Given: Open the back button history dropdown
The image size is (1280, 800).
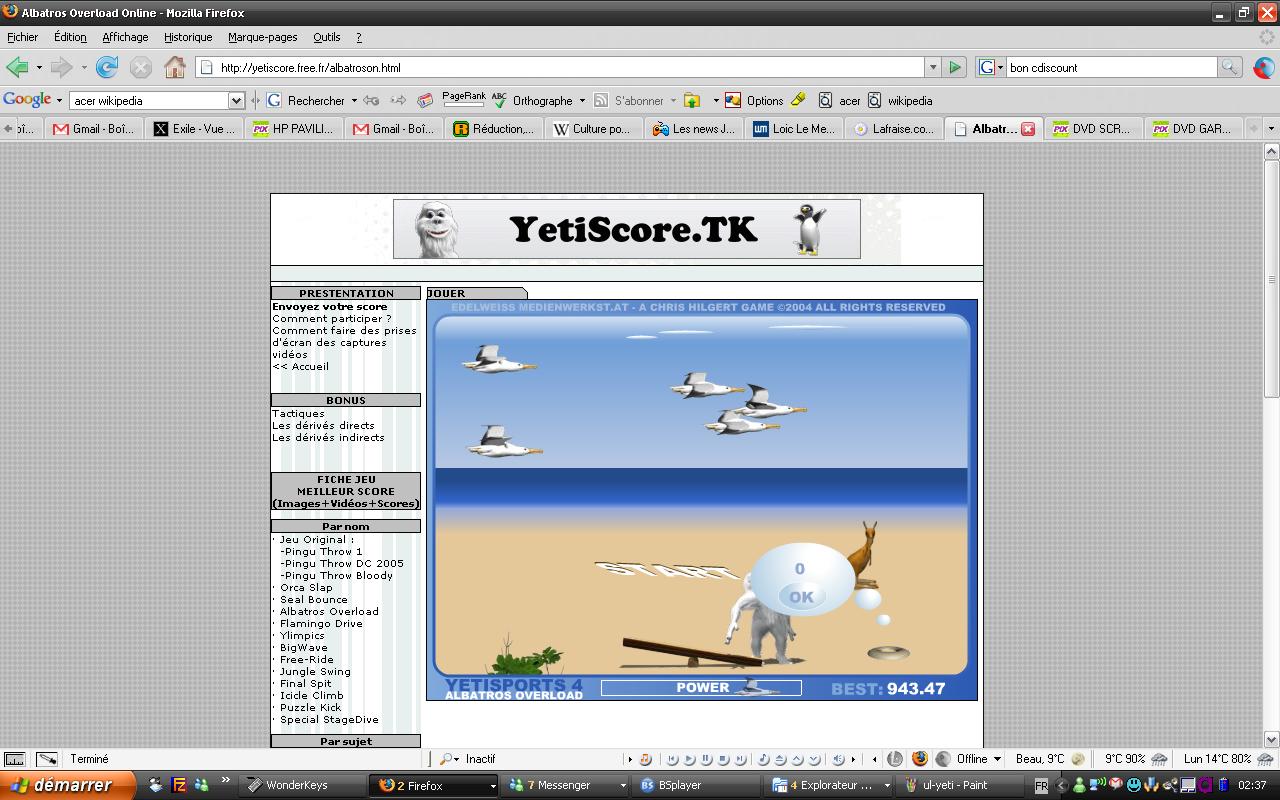Looking at the screenshot, I should click(39, 67).
